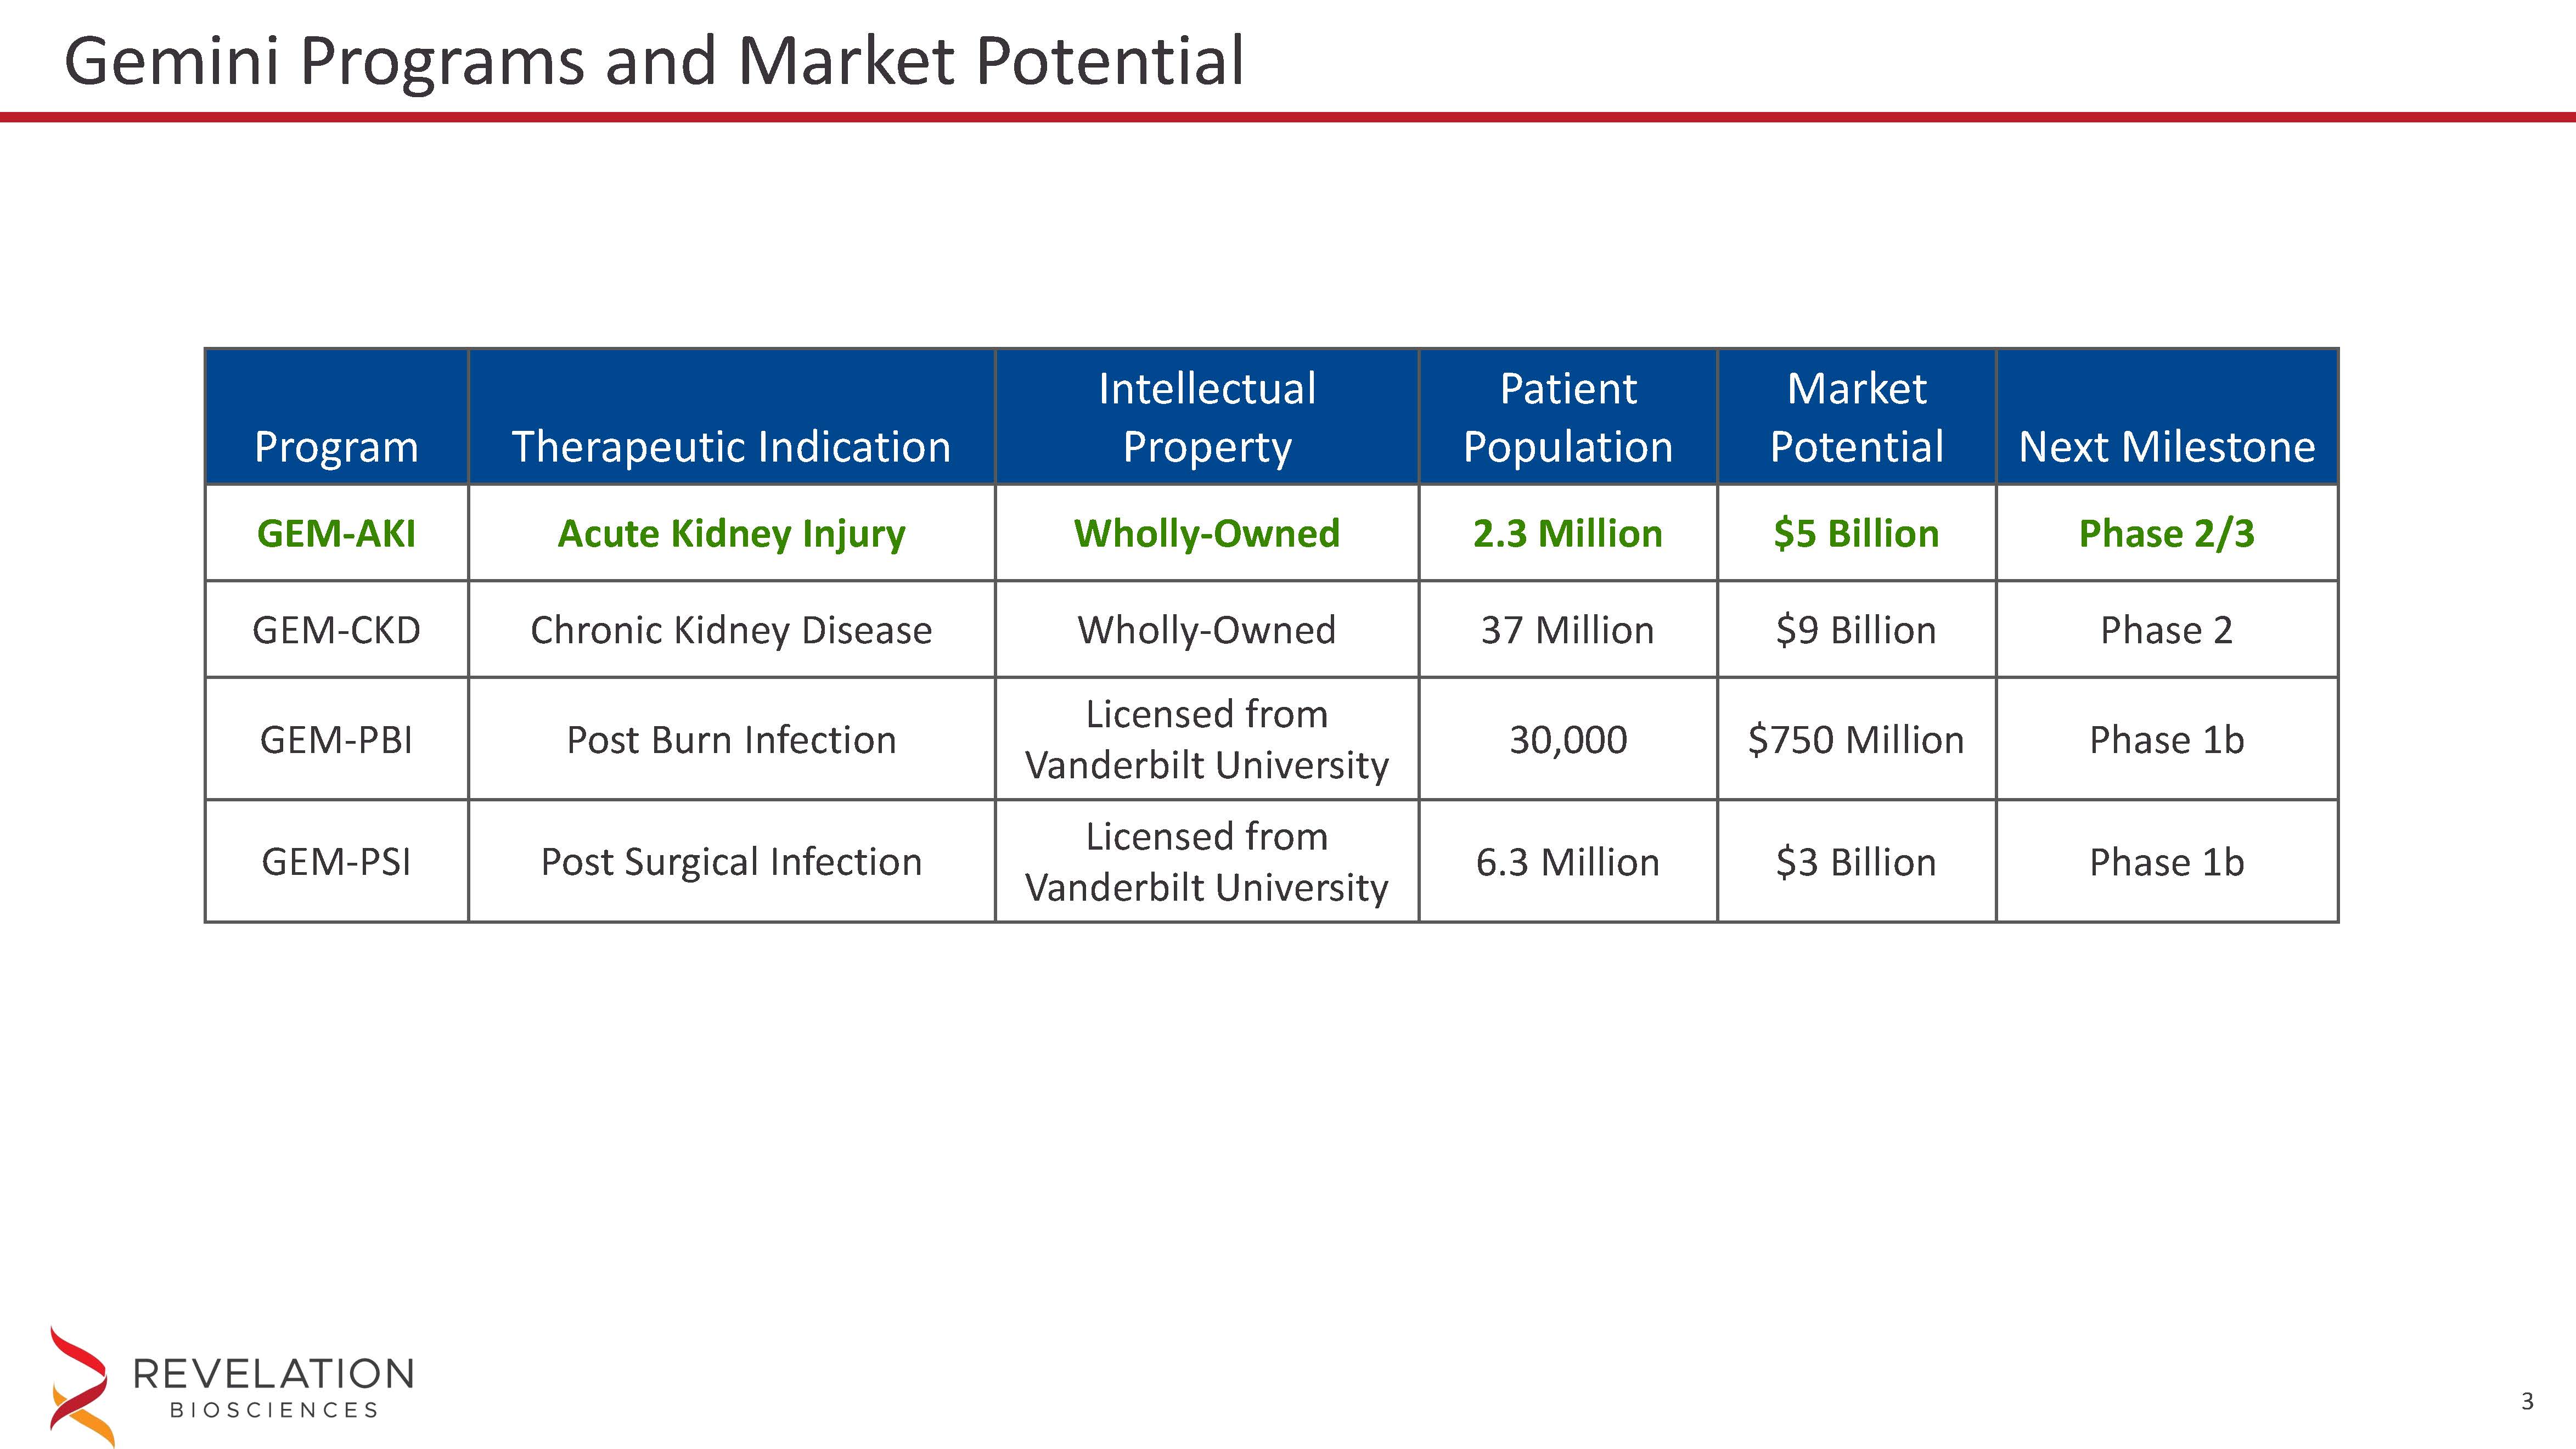2576x1449 pixels.
Task: Click the $750 Million market potential cell
Action: (1856, 740)
